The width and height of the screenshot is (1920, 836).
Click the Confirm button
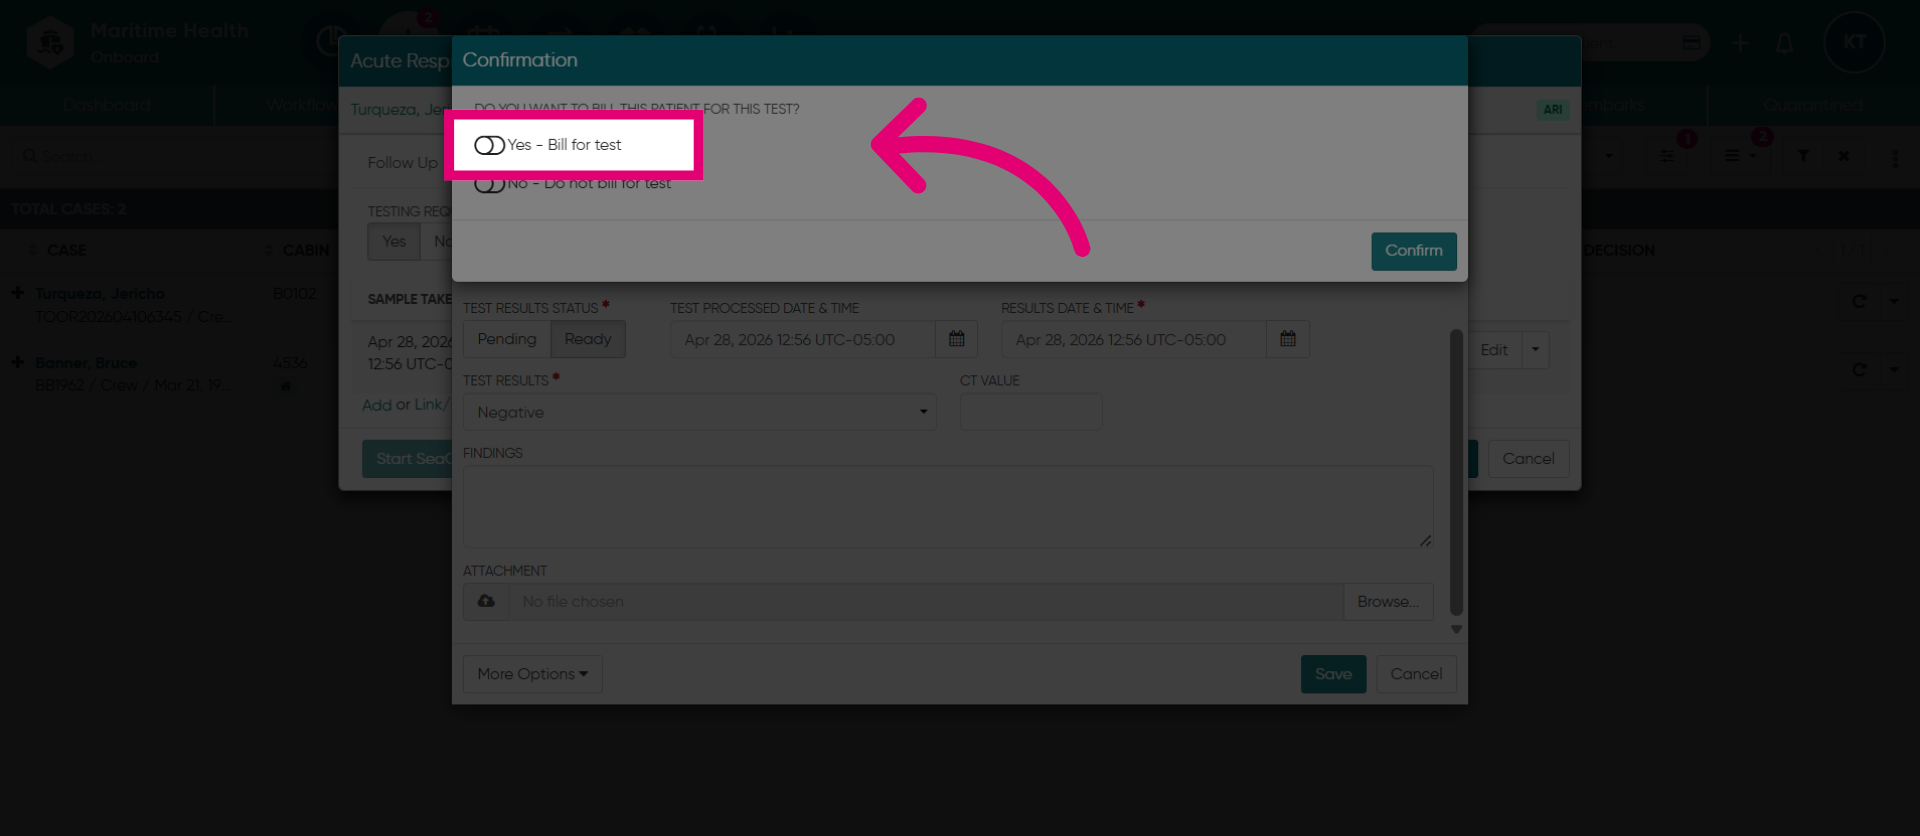tap(1413, 251)
